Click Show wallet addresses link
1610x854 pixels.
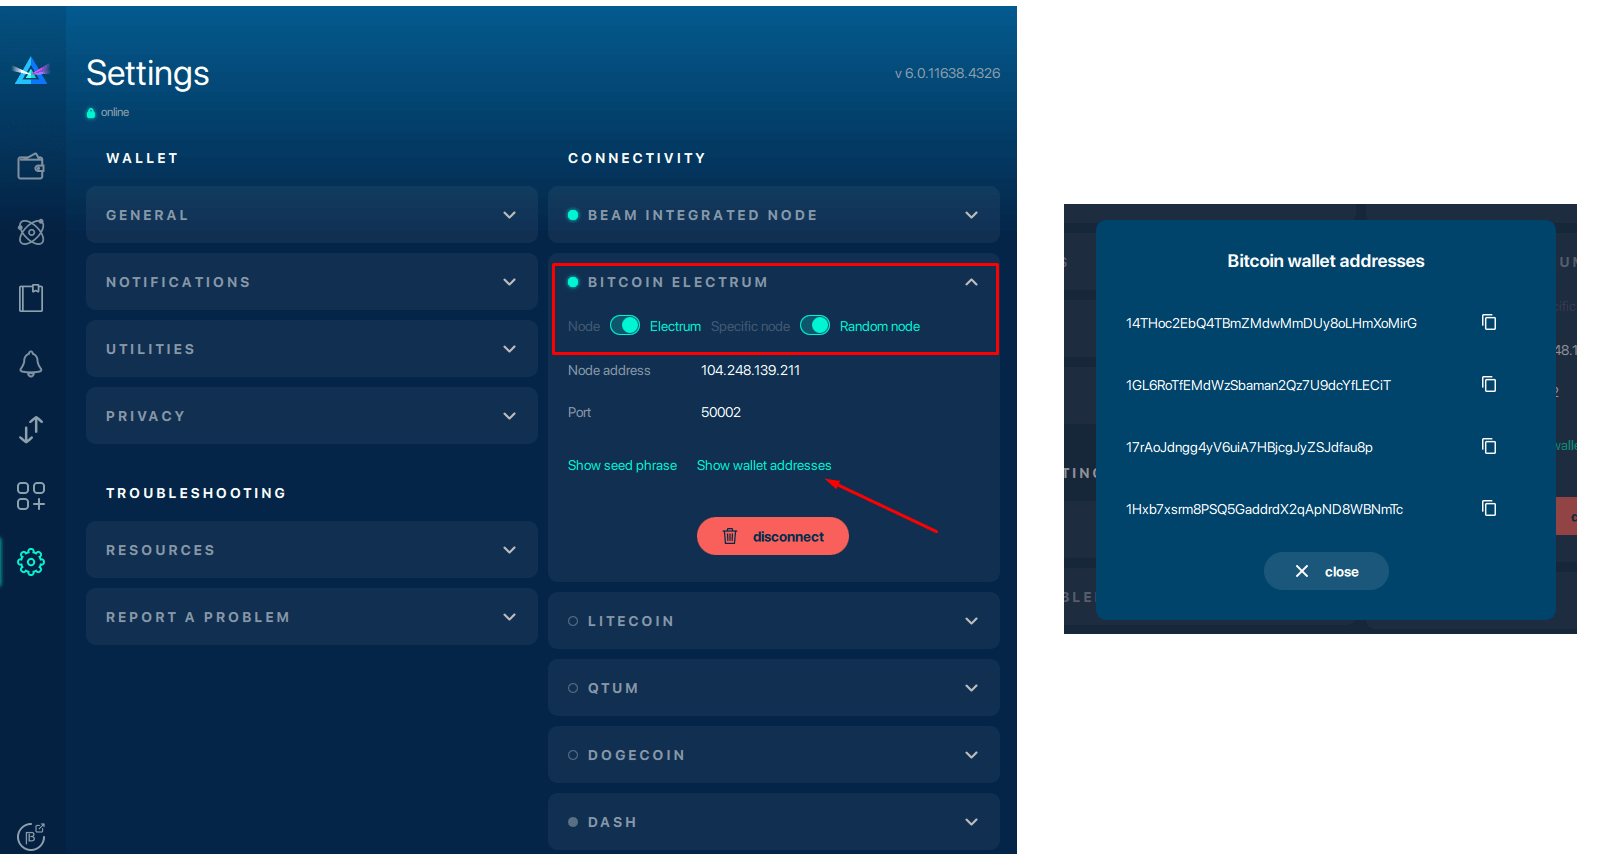(x=763, y=466)
